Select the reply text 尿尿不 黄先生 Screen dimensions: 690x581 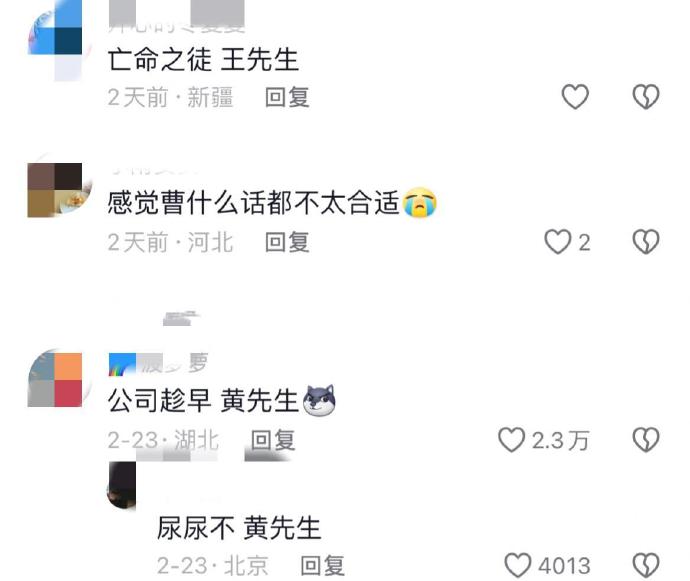pyautogui.click(x=239, y=528)
